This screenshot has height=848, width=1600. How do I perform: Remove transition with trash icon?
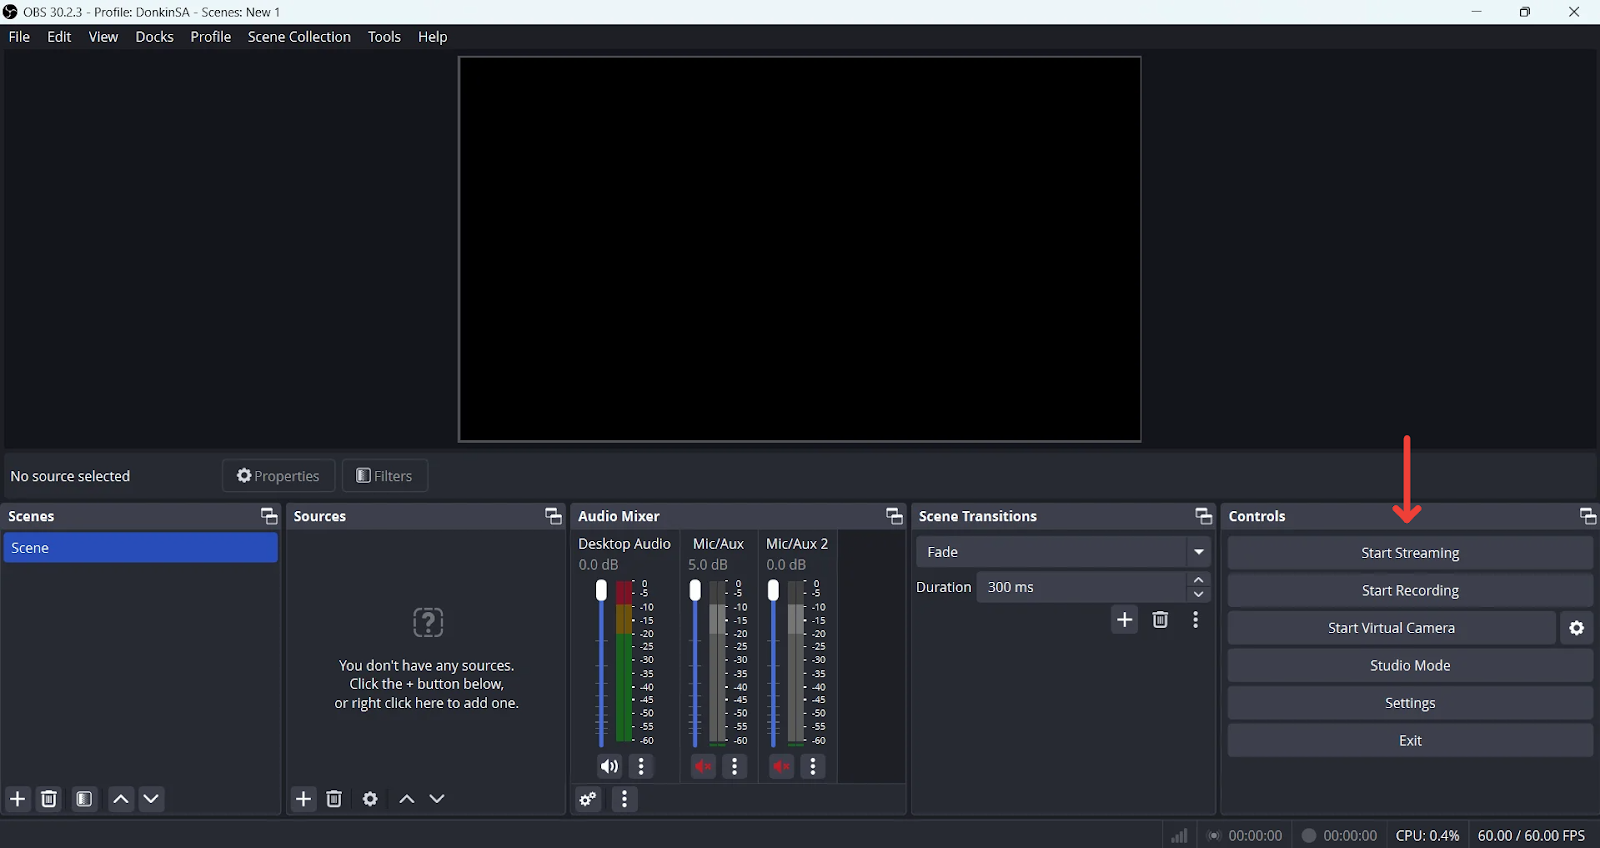[x=1160, y=620]
